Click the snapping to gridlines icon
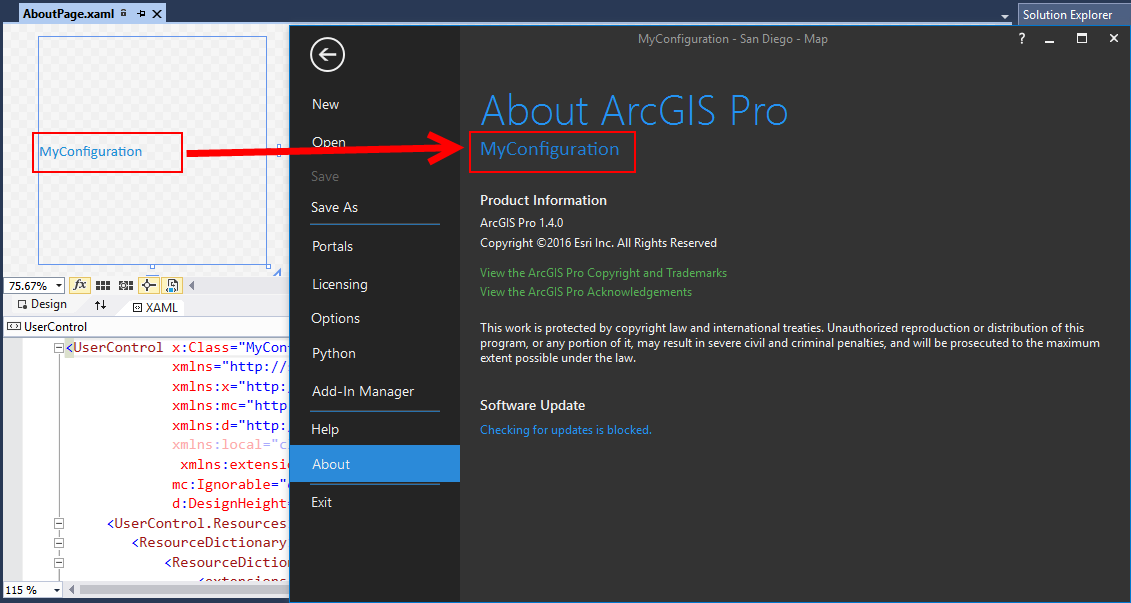 [125, 285]
